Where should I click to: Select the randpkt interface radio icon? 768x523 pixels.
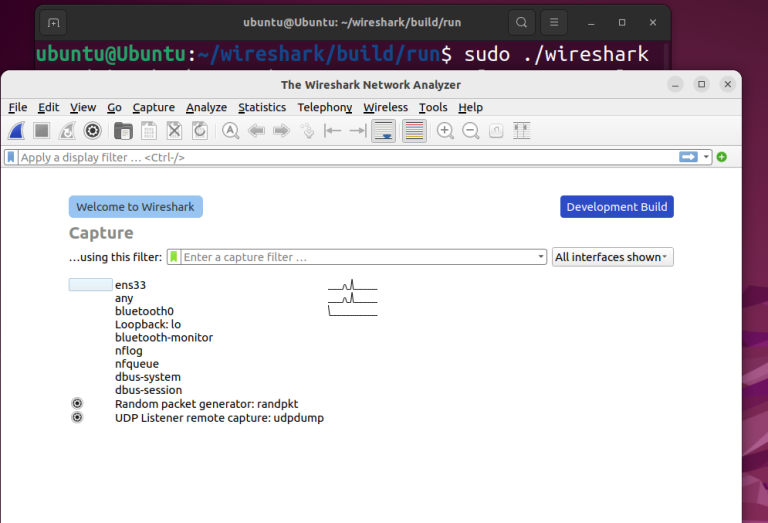tap(77, 404)
